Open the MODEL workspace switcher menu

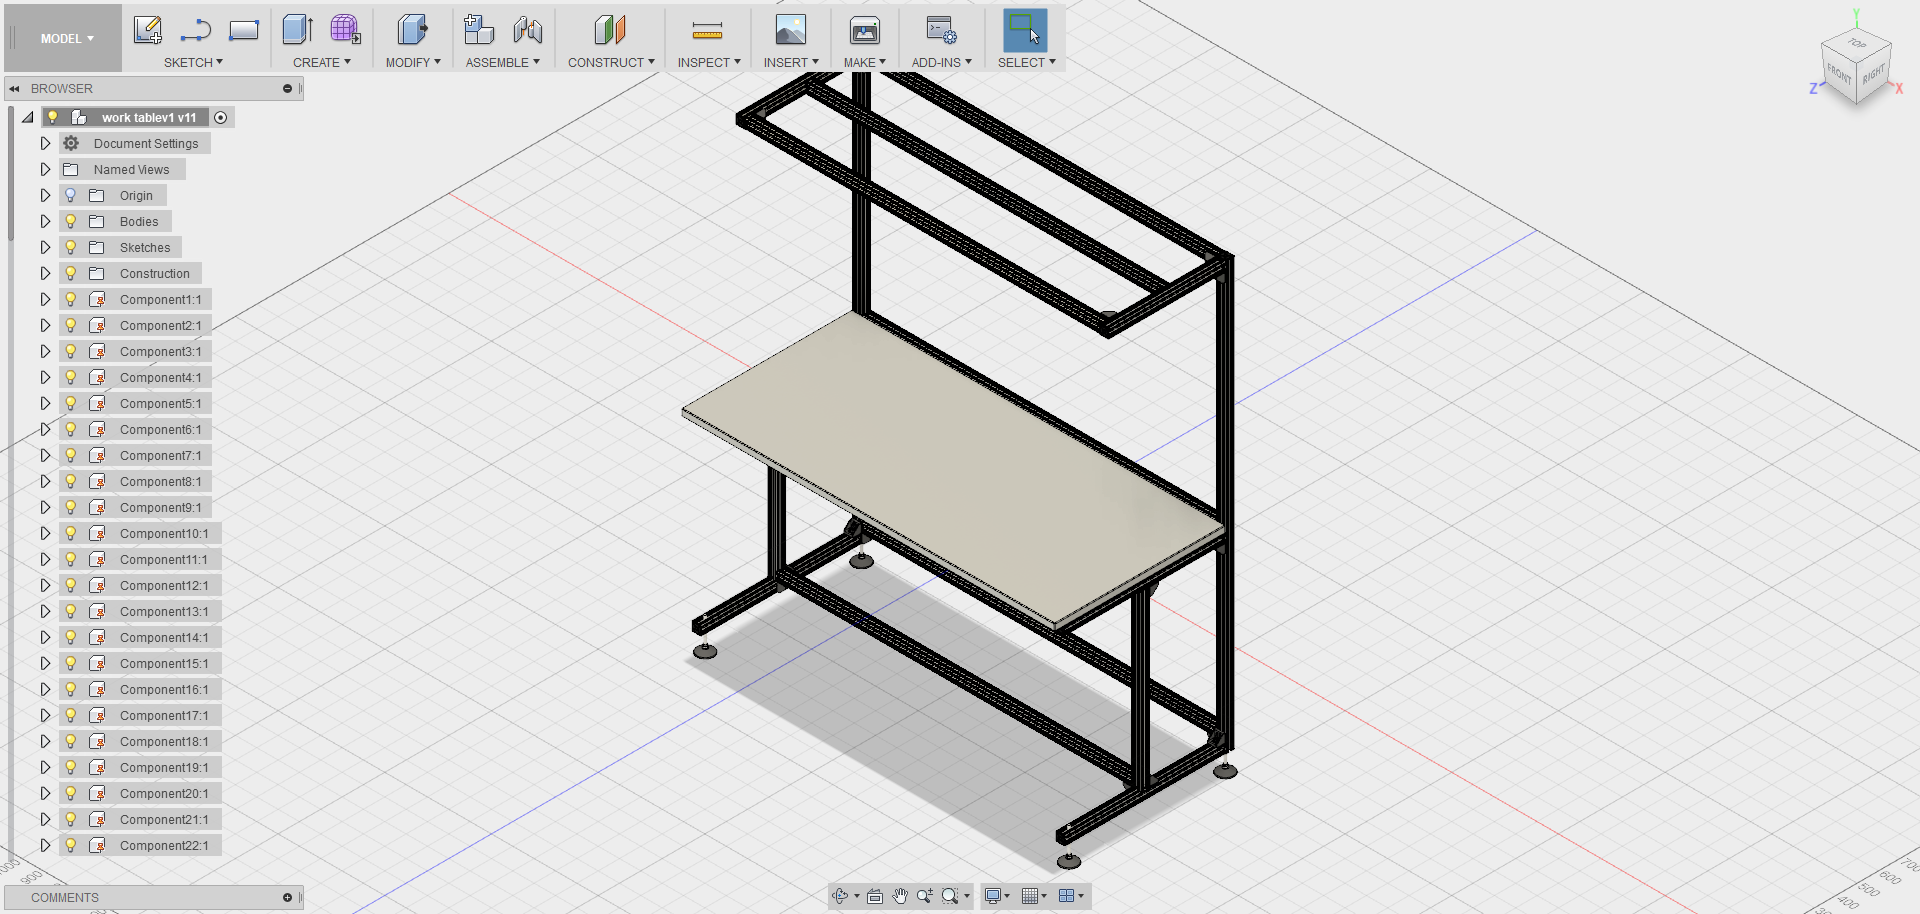coord(62,38)
